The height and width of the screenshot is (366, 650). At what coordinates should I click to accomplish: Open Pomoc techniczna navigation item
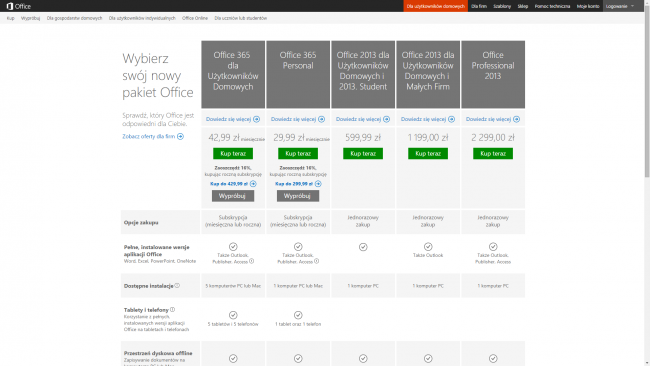tap(552, 6)
